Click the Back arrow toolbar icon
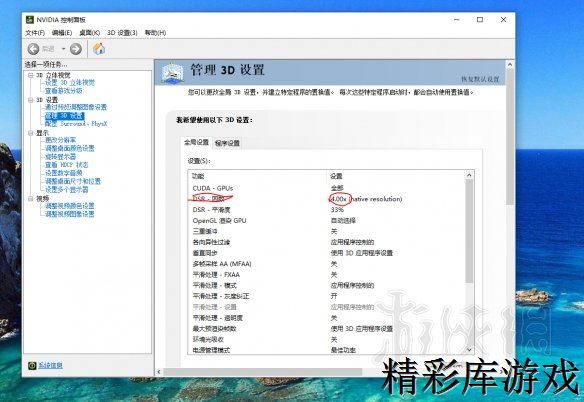The image size is (584, 402). point(34,49)
